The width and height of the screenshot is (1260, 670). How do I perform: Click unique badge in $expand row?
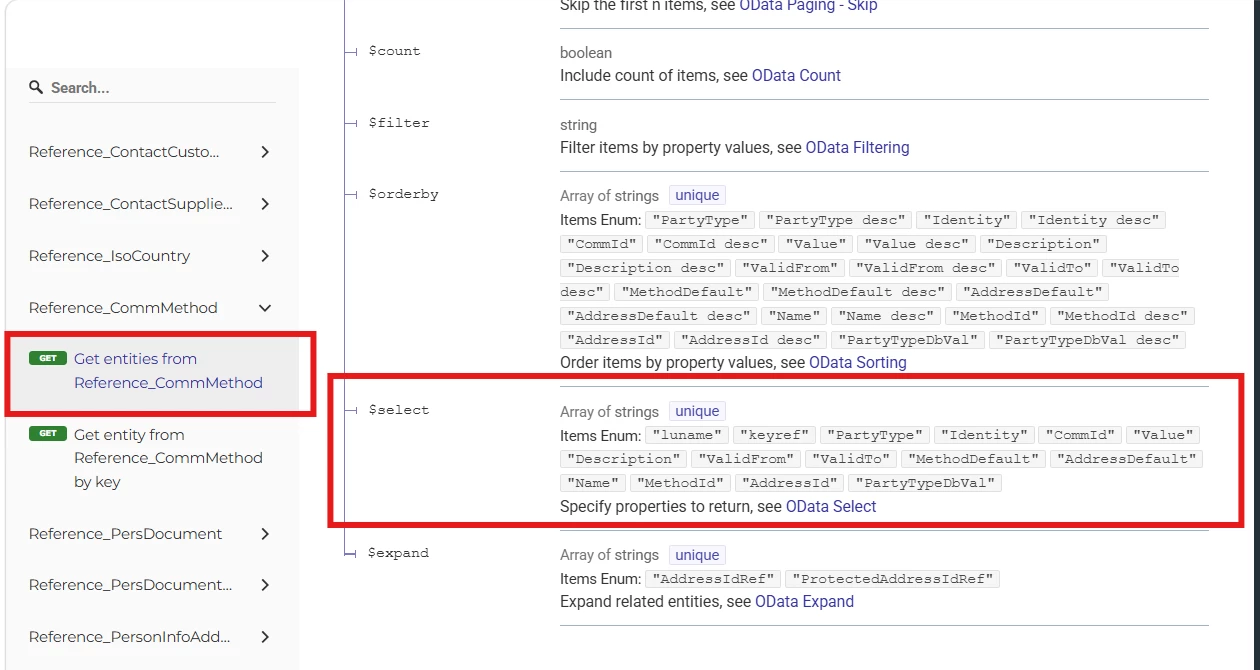click(697, 555)
